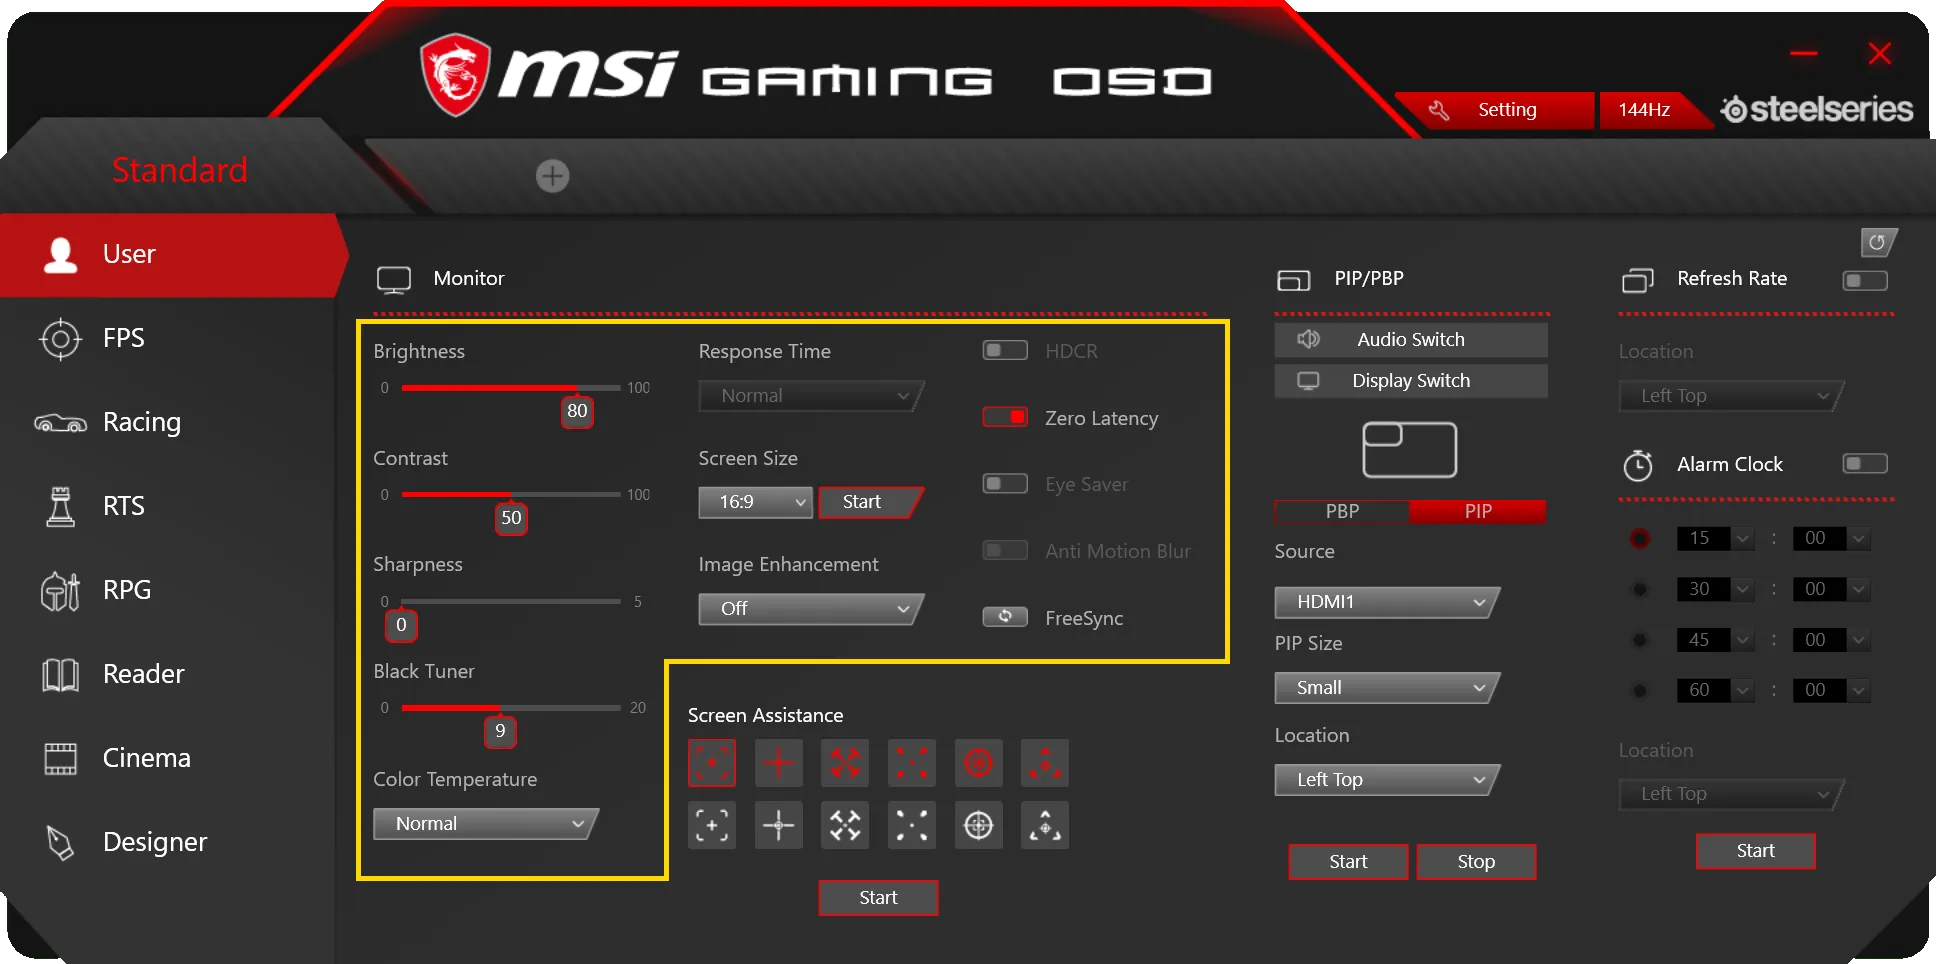Select the red plus crosshair
The height and width of the screenshot is (964, 1936).
pos(779,764)
